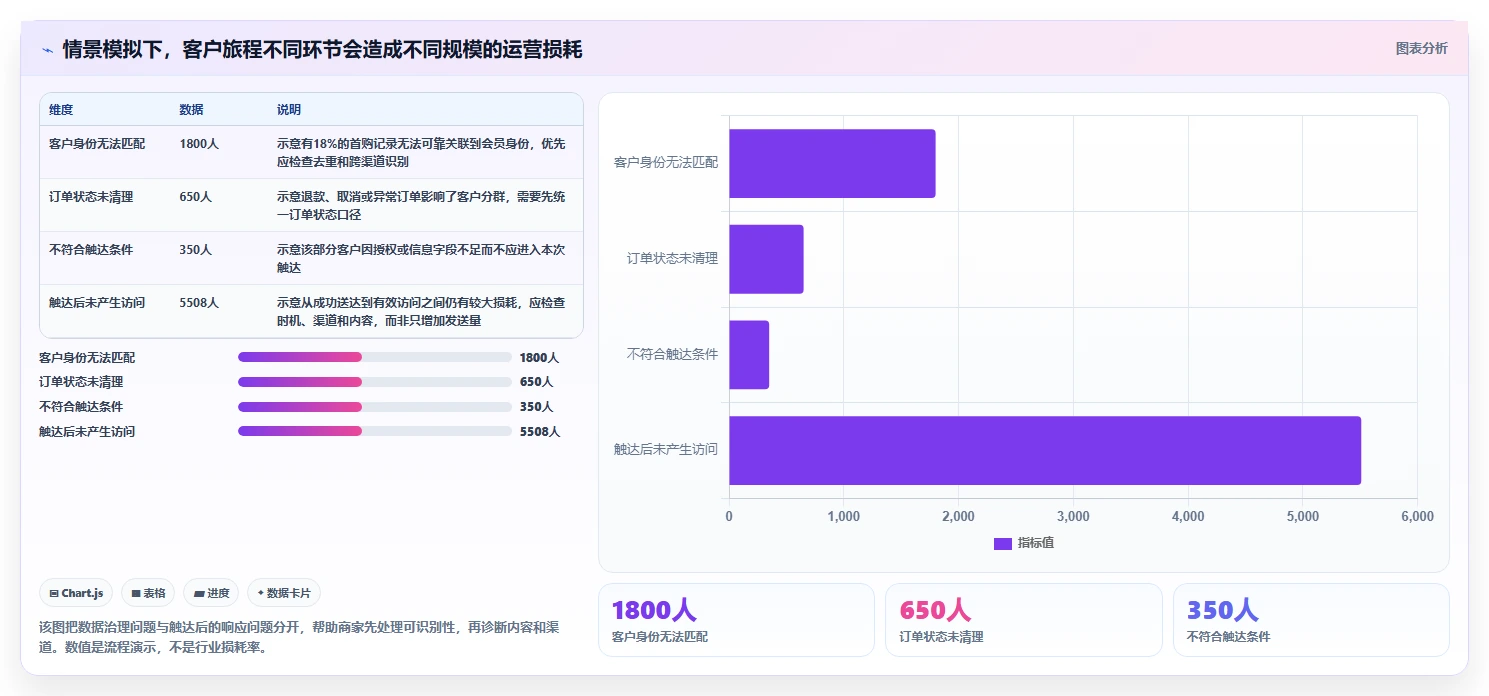Click the 维度 column header

pos(61,110)
